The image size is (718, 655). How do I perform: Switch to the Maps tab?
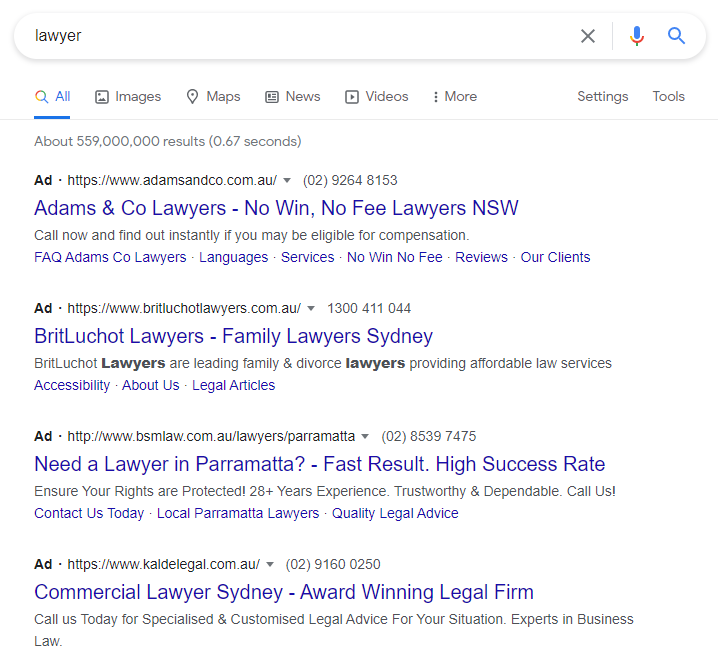pos(213,97)
